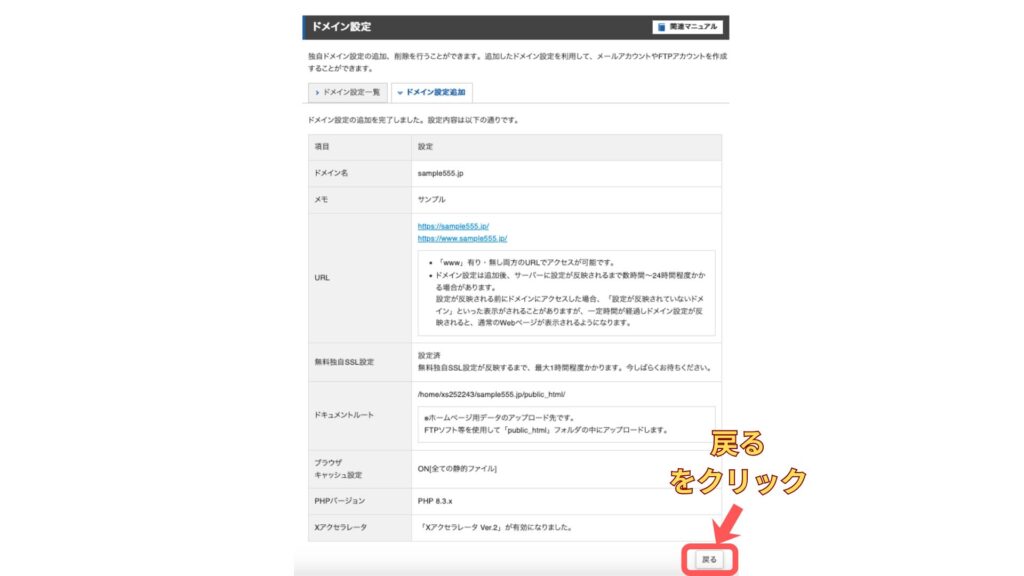Click the 設定済 SSL status text
Screen dimensions: 1024x576
point(430,355)
